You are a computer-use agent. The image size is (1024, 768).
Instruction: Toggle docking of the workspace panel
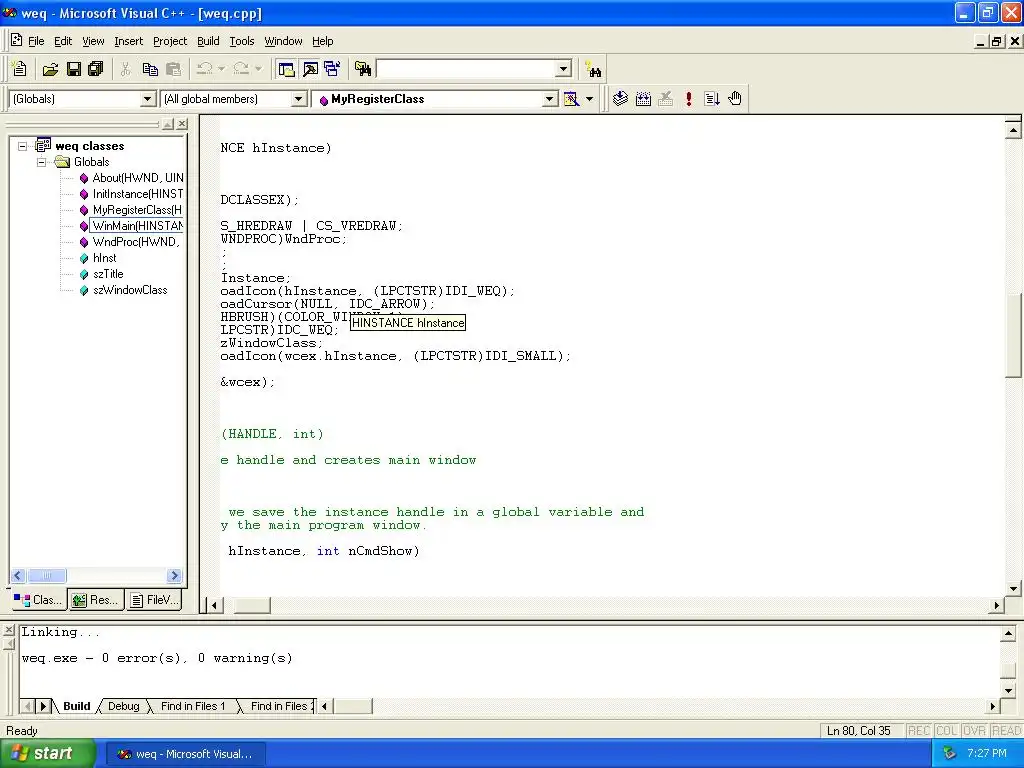[168, 123]
